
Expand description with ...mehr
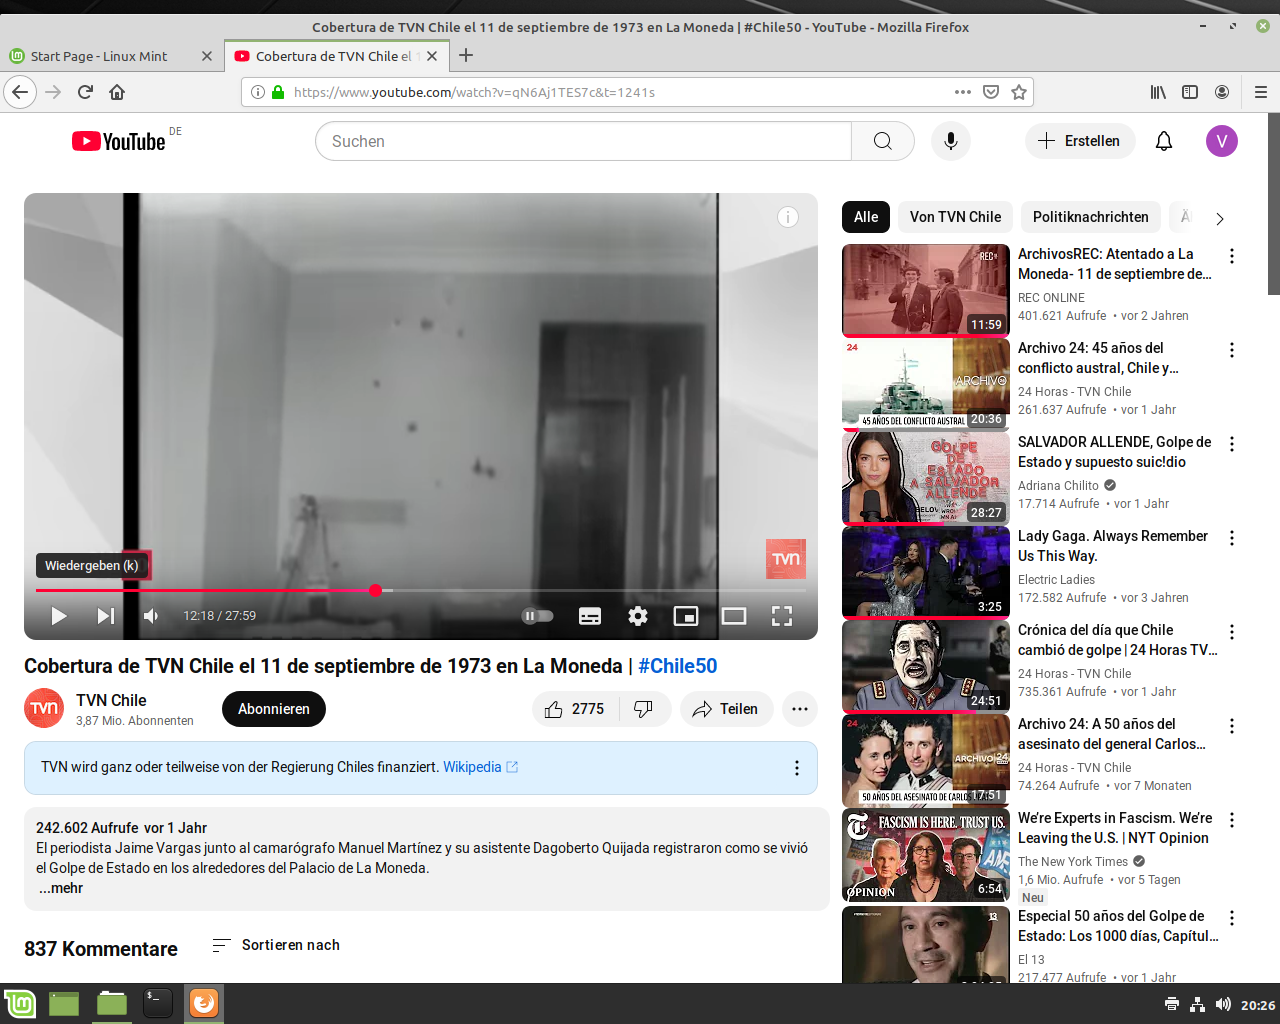61,888
